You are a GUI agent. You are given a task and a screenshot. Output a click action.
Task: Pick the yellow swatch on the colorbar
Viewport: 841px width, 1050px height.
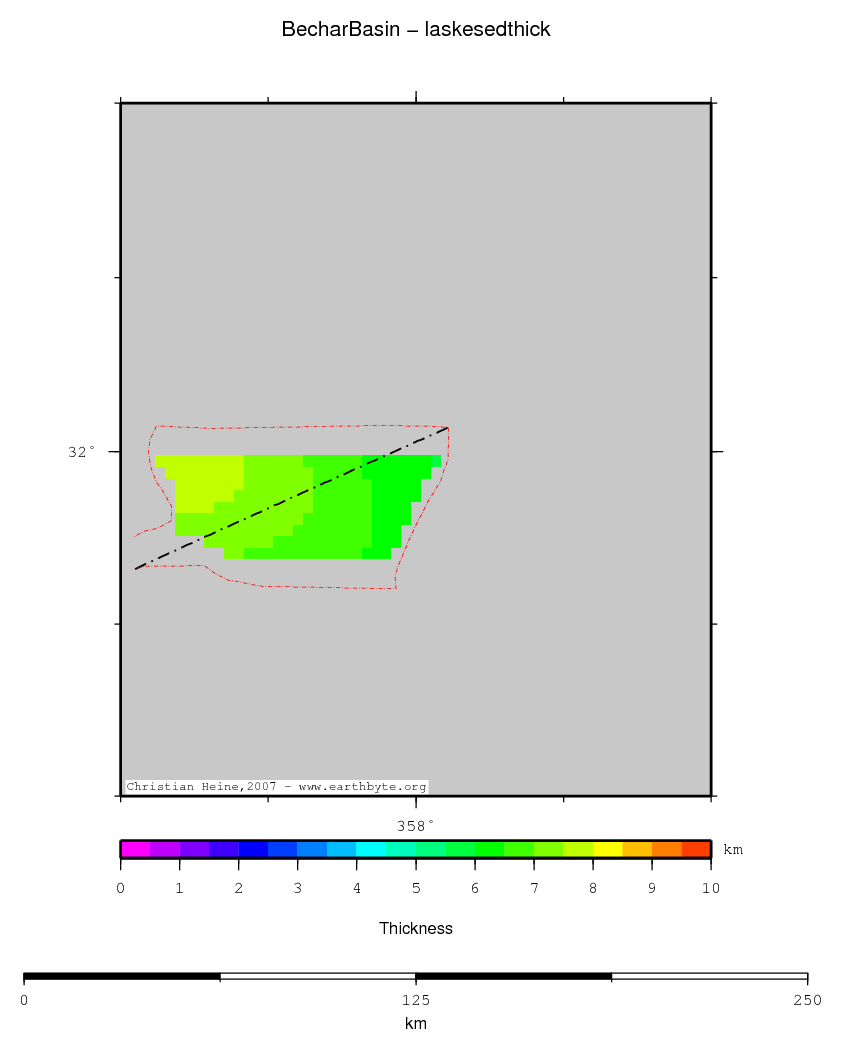click(607, 849)
